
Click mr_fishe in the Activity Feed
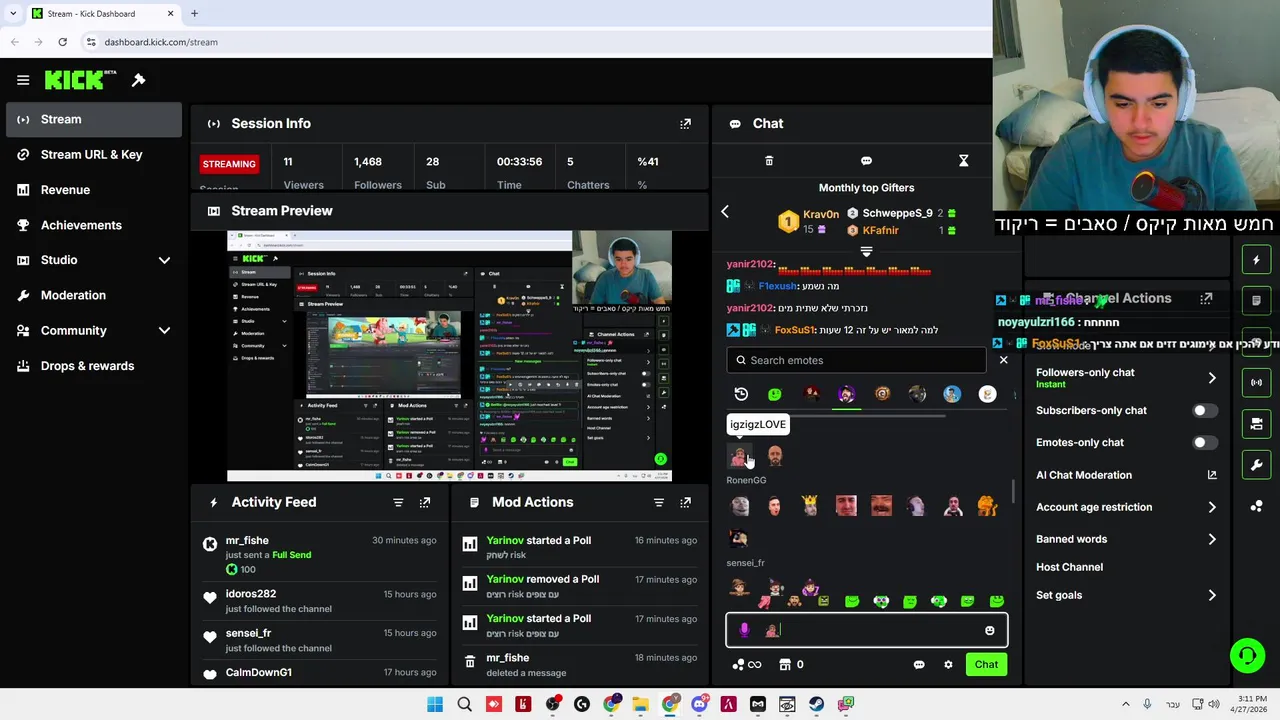pos(247,540)
